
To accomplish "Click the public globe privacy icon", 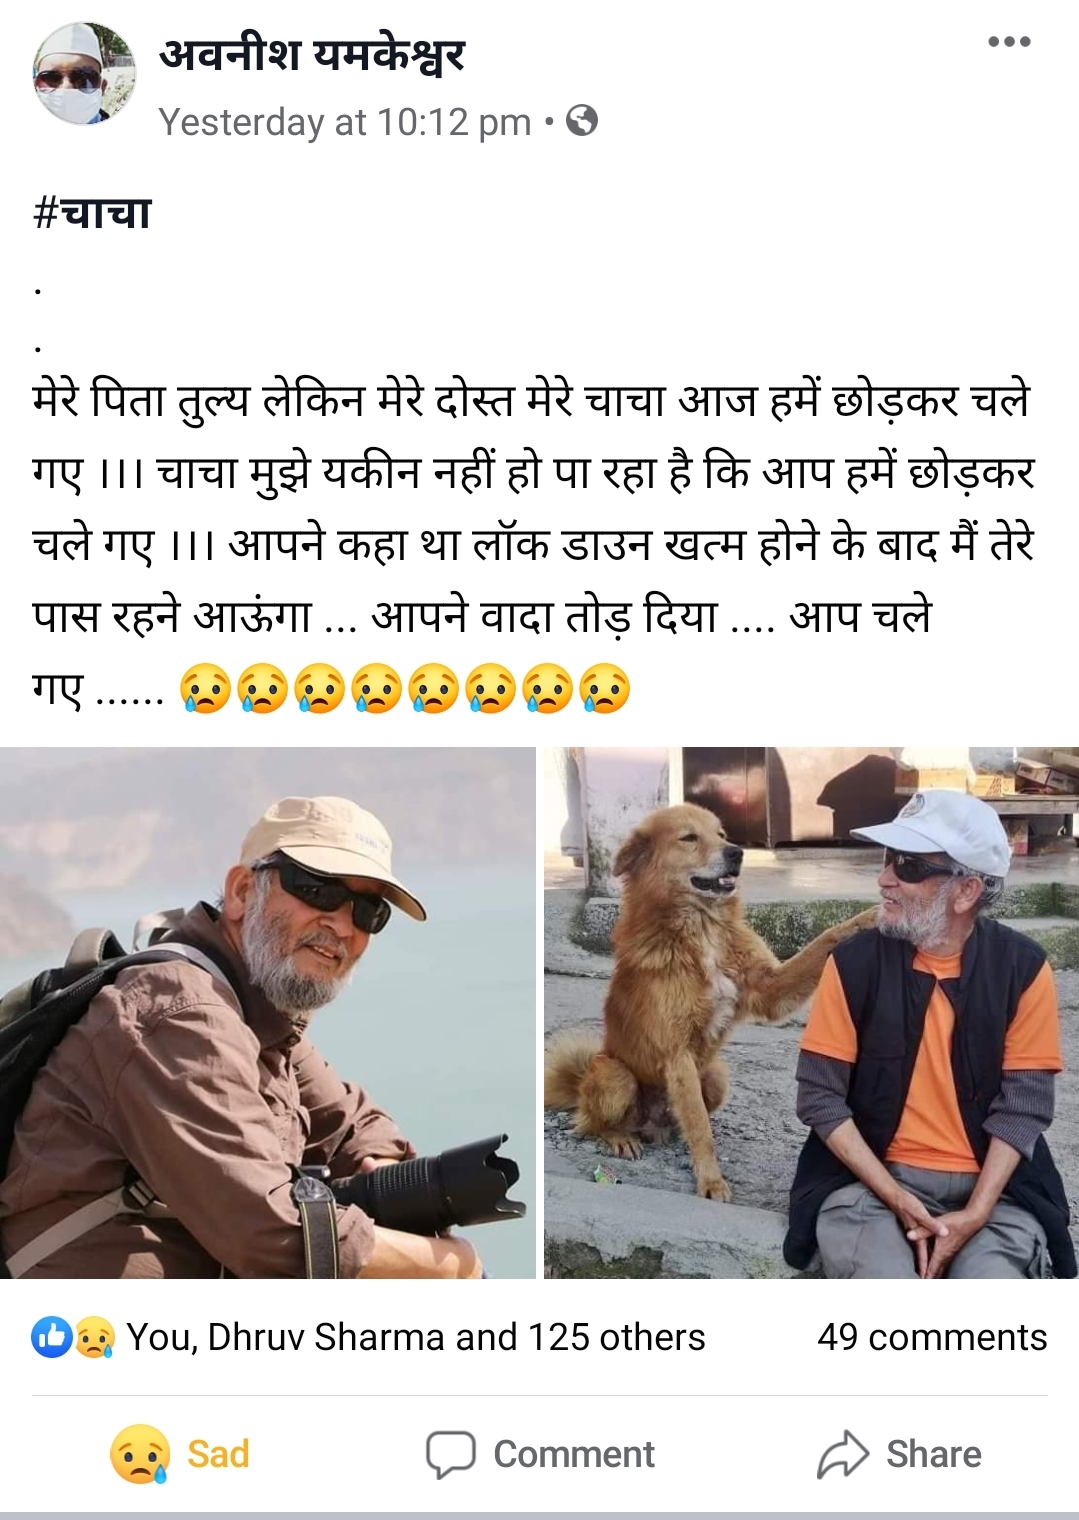I will pyautogui.click(x=582, y=121).
